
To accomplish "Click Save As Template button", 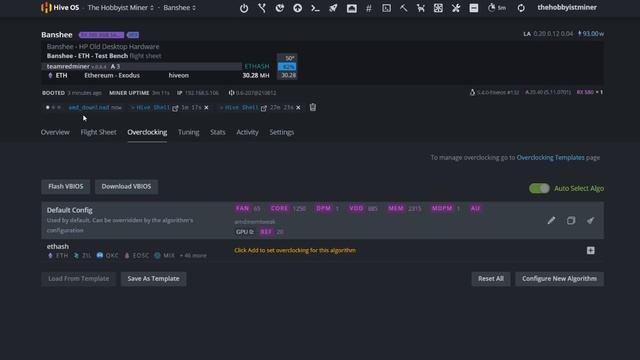I will click(x=153, y=279).
